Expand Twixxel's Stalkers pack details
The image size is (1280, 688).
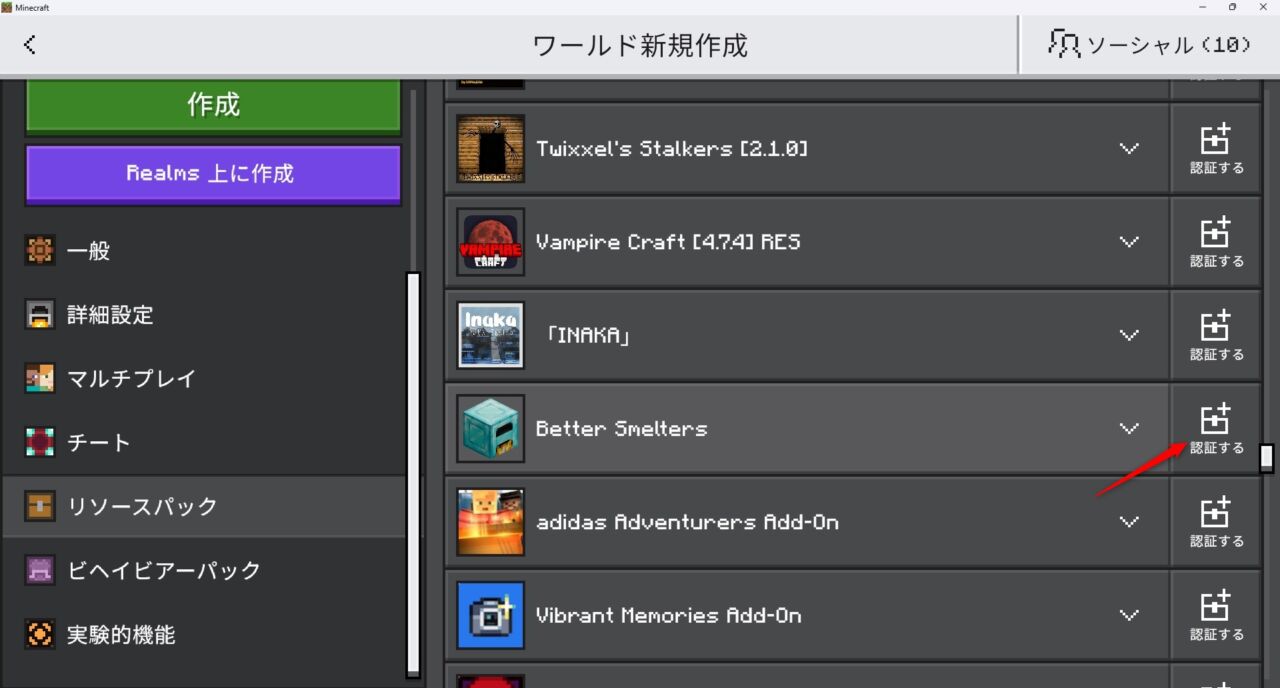(1129, 148)
